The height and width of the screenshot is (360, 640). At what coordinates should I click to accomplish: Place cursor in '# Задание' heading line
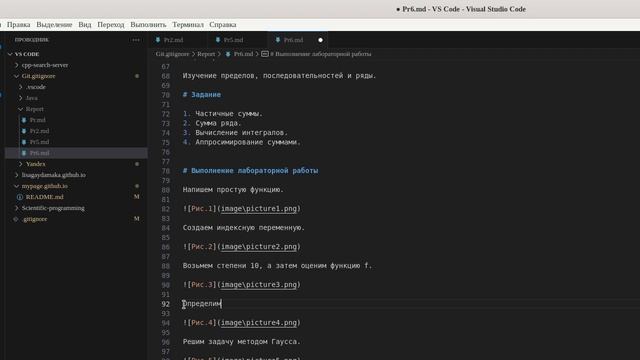coord(202,95)
